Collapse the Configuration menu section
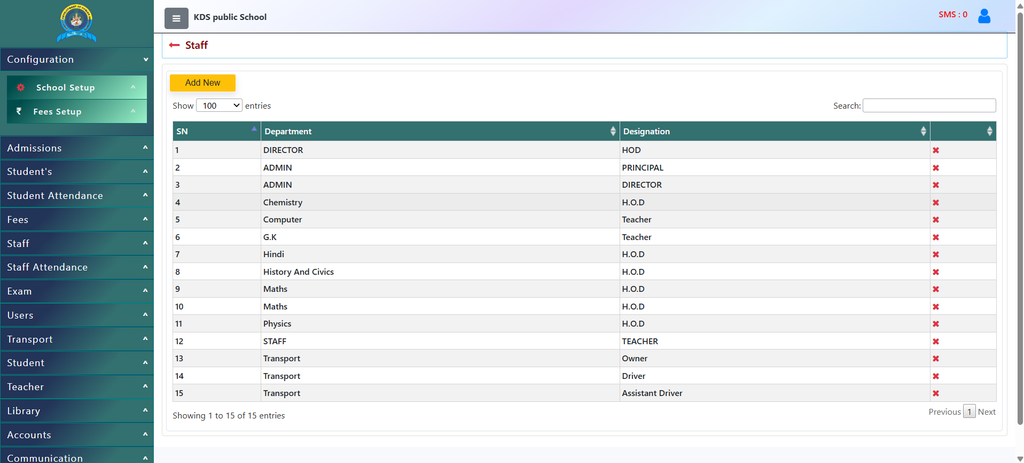The image size is (1024, 463). tap(76, 59)
